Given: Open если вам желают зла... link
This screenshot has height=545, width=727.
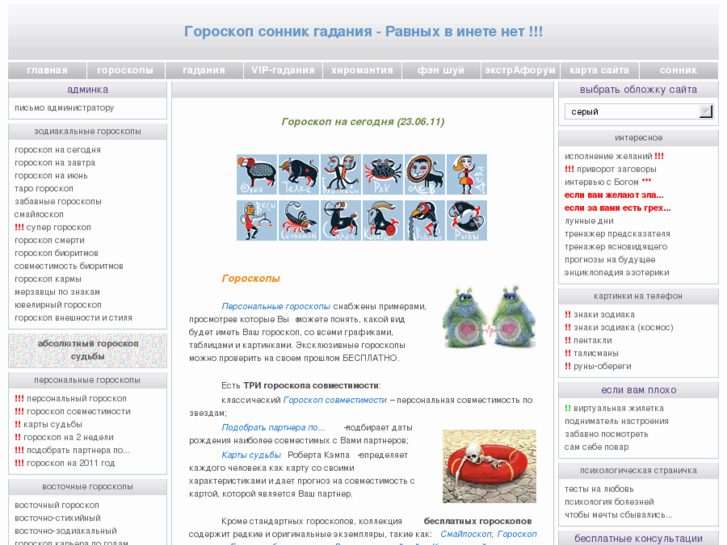Looking at the screenshot, I should click(x=614, y=195).
